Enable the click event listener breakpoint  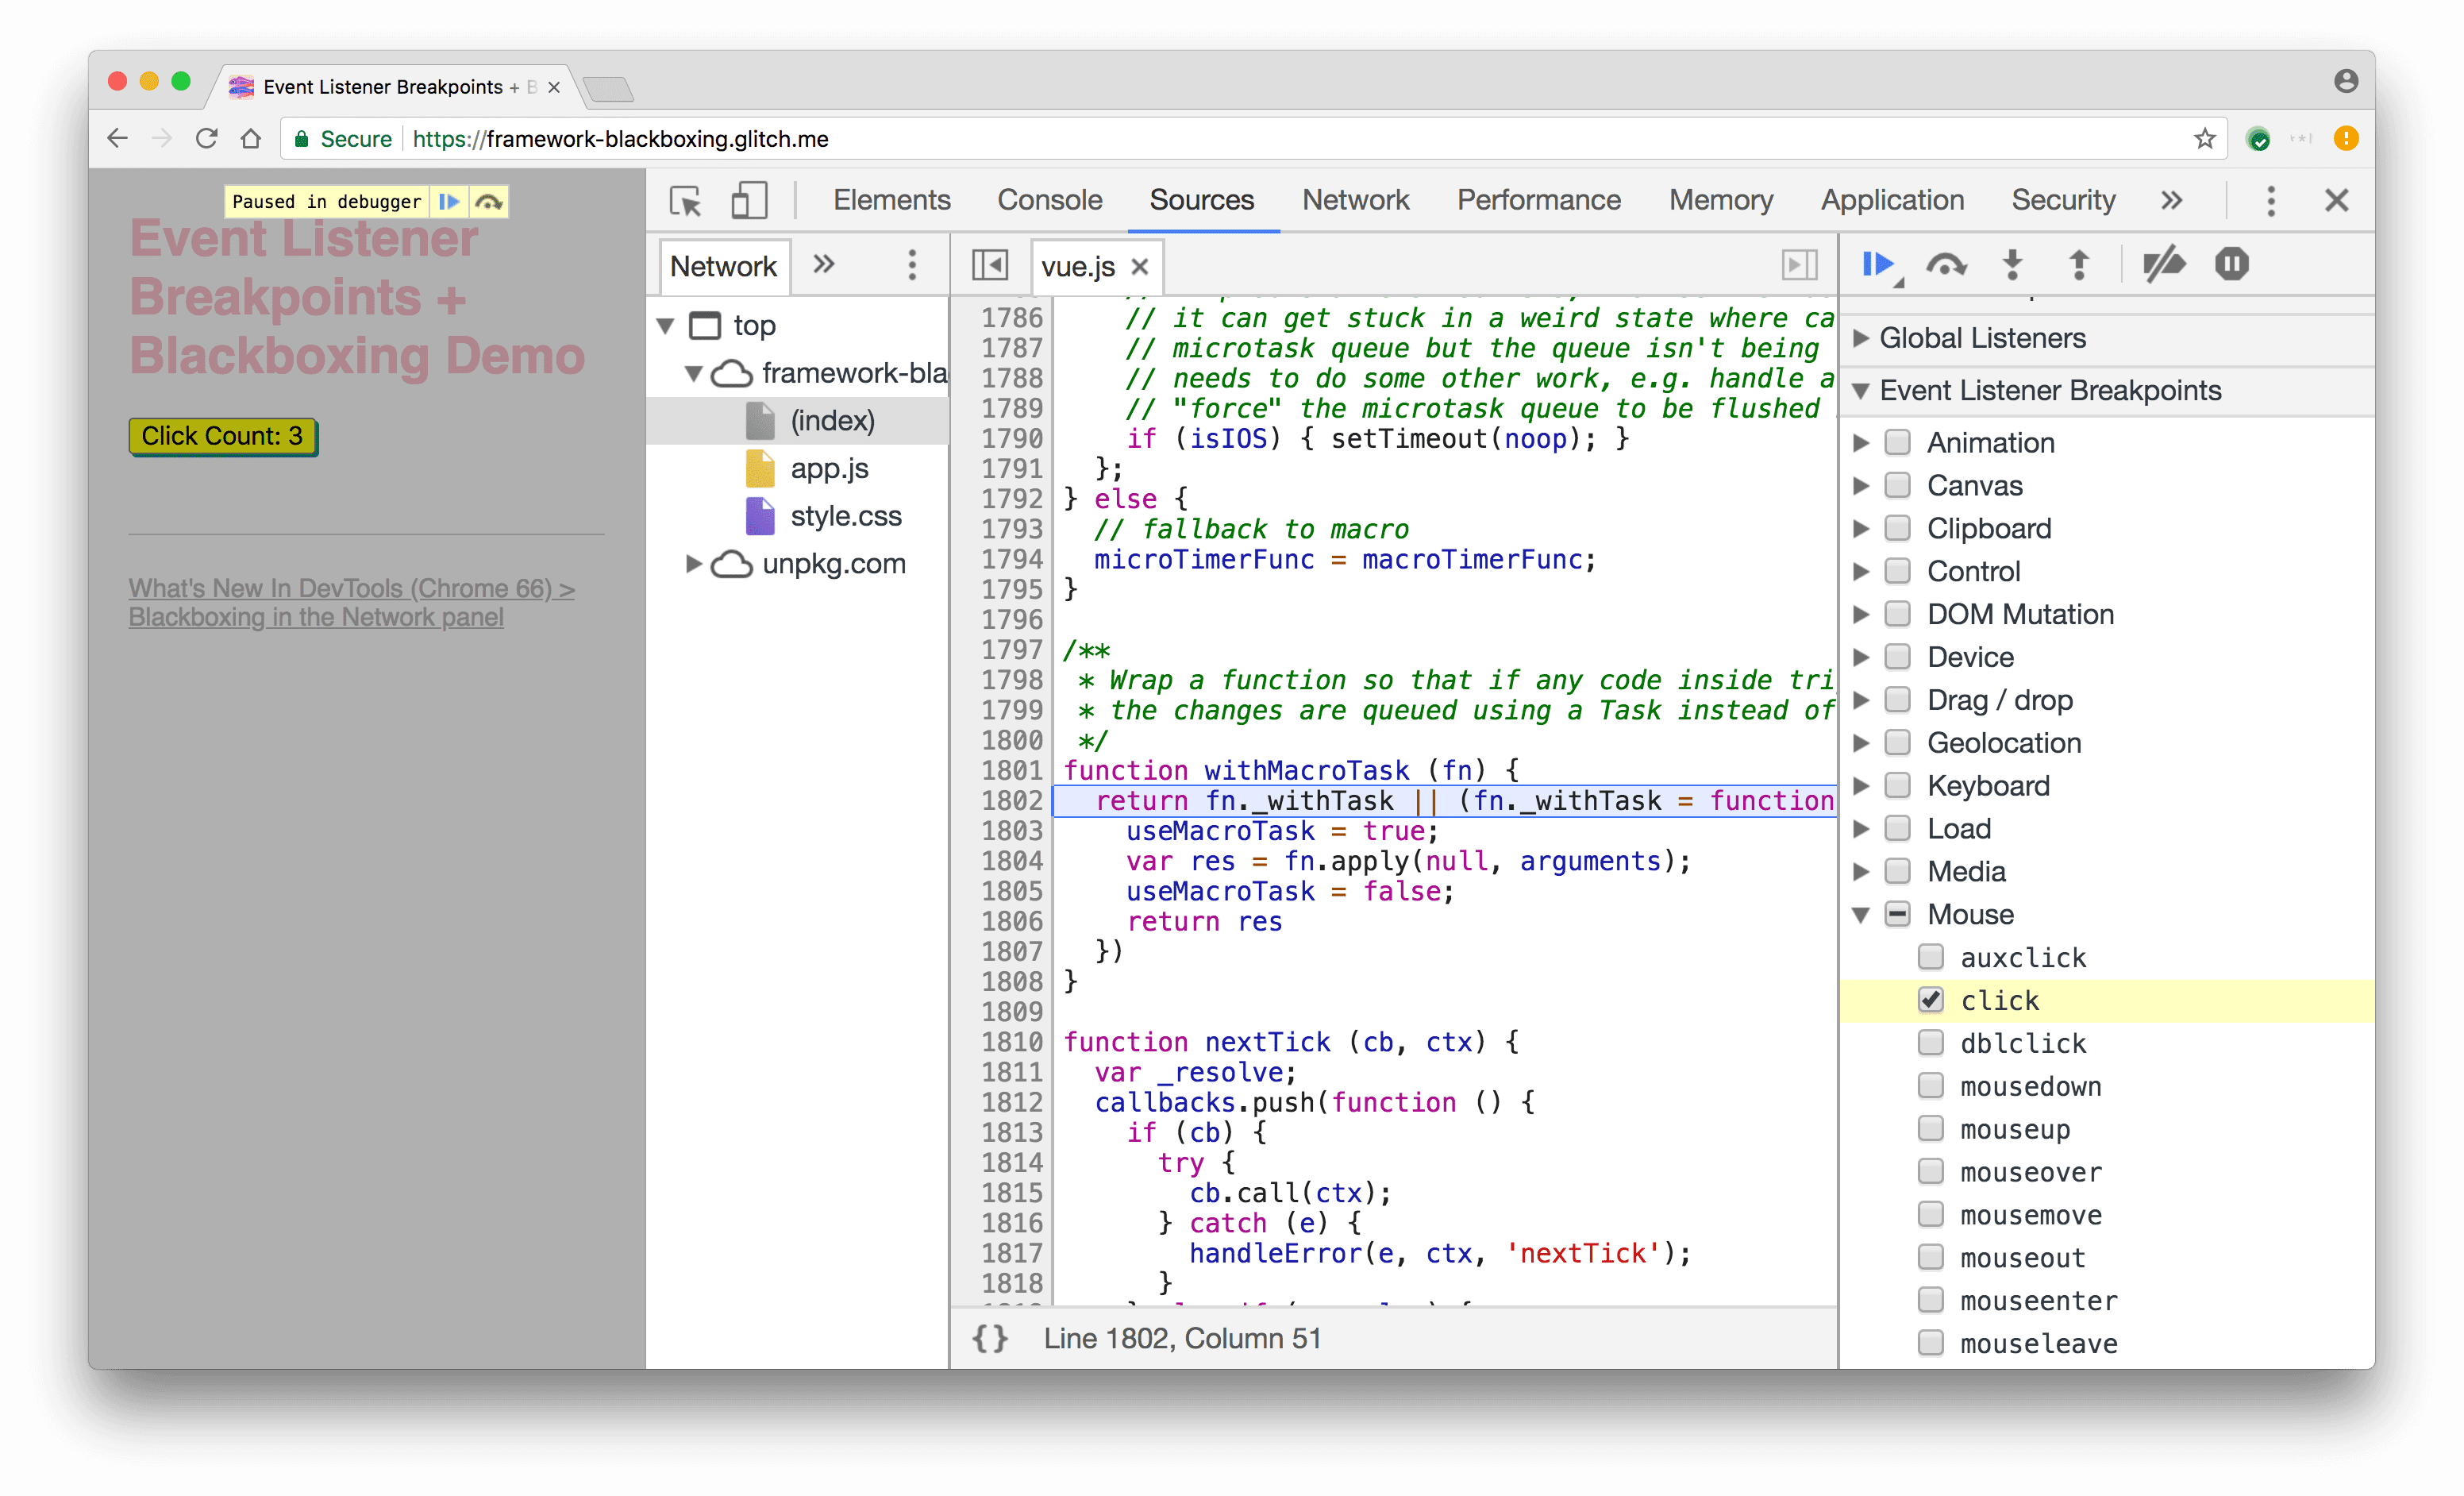1929,998
